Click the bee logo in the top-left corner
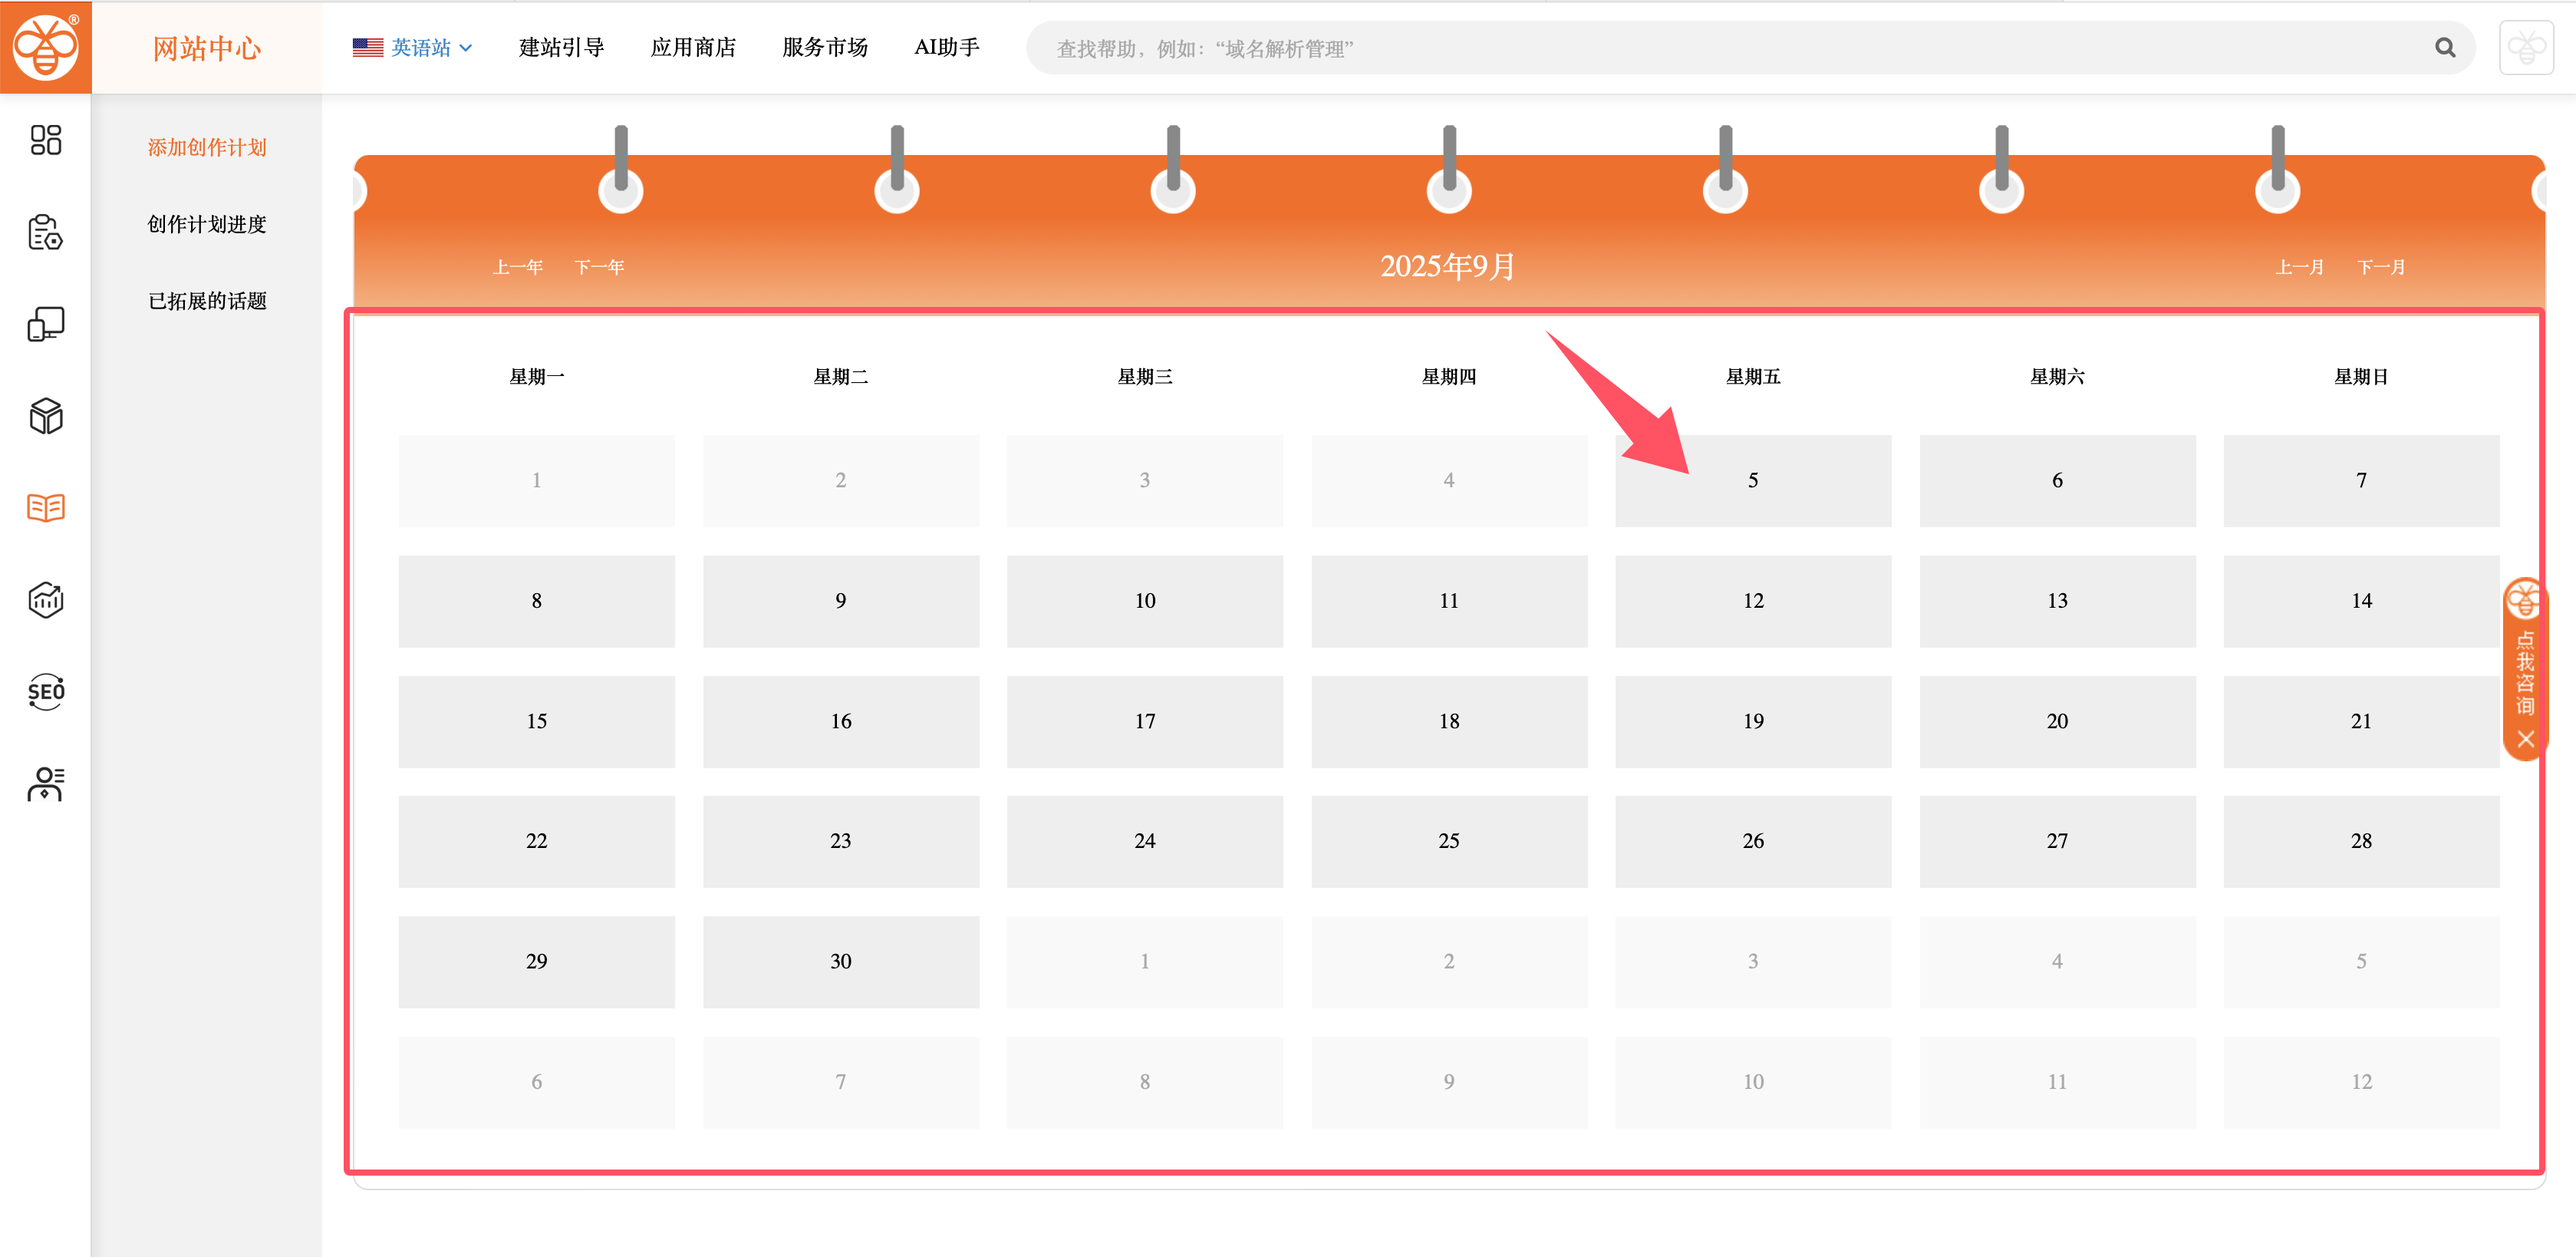2576x1257 pixels. coord(45,47)
